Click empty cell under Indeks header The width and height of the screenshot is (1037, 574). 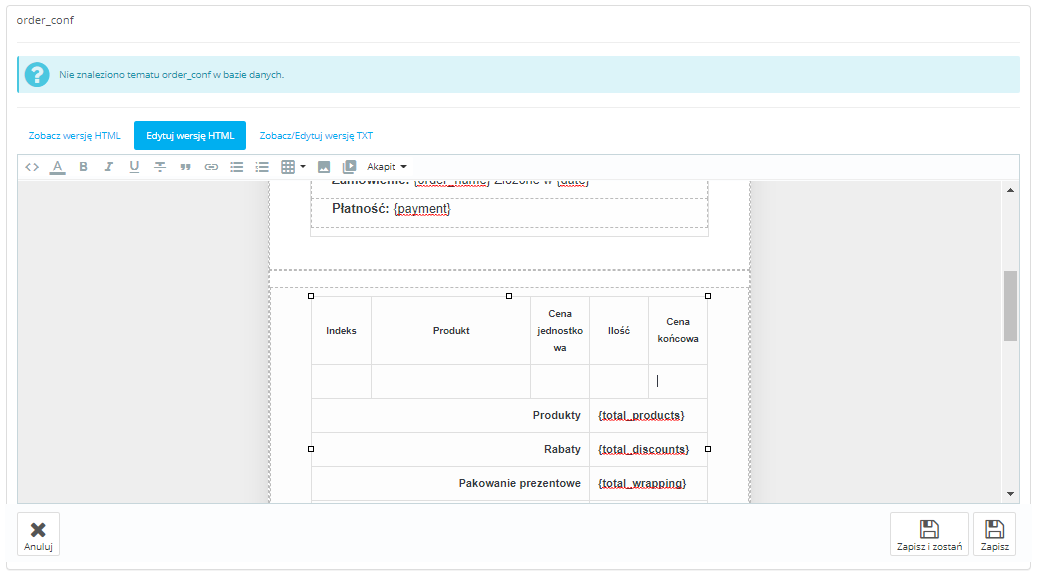(341, 382)
